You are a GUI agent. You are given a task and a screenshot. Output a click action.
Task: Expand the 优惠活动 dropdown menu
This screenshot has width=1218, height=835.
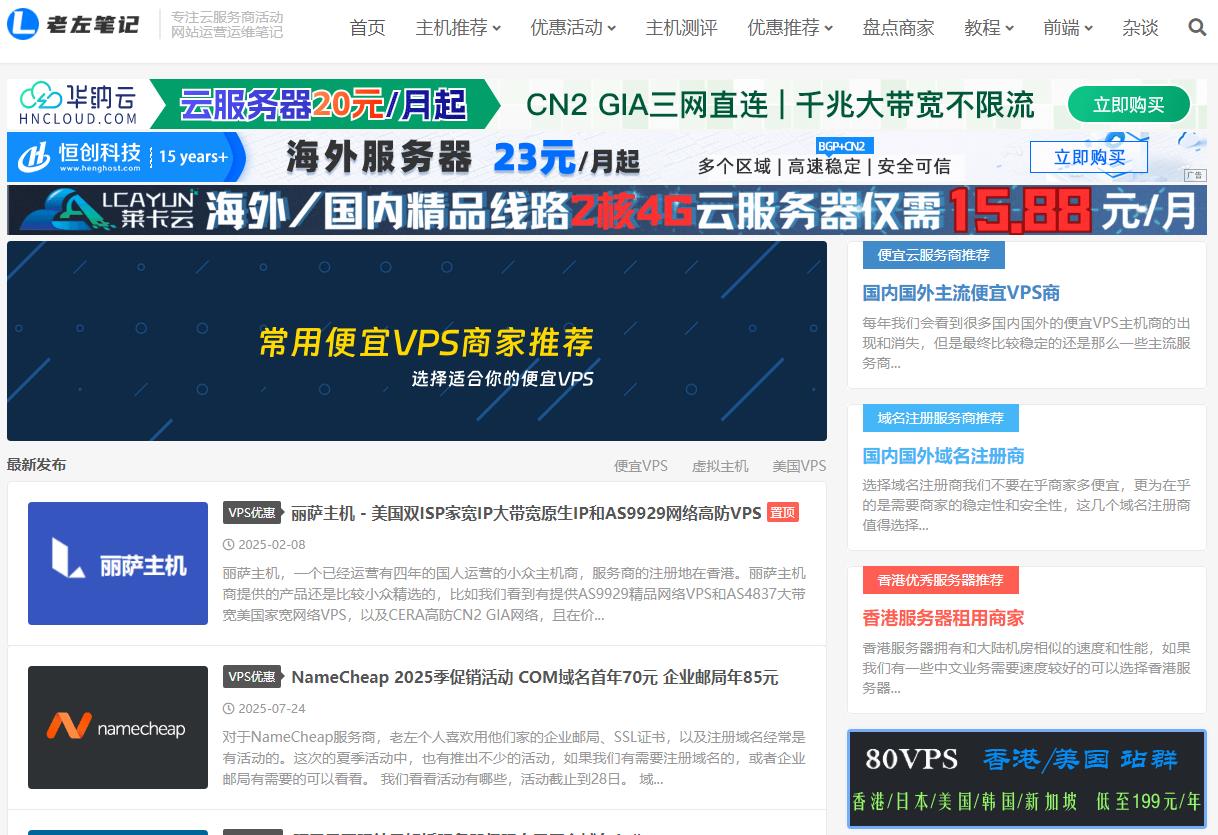click(x=573, y=28)
